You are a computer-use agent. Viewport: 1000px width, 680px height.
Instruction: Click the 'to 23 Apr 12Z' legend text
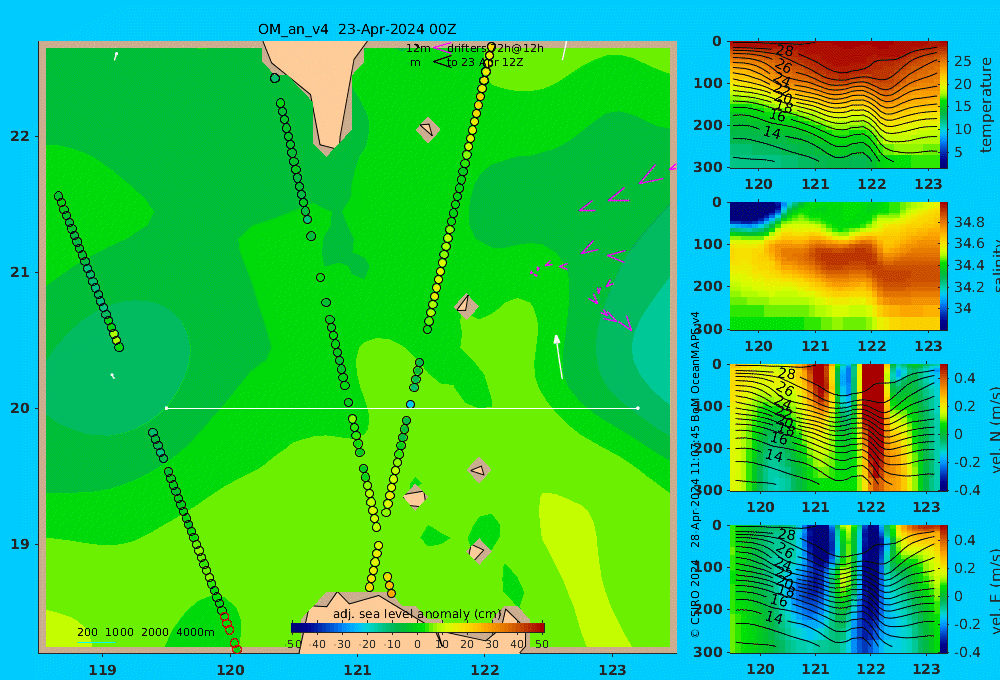(485, 63)
